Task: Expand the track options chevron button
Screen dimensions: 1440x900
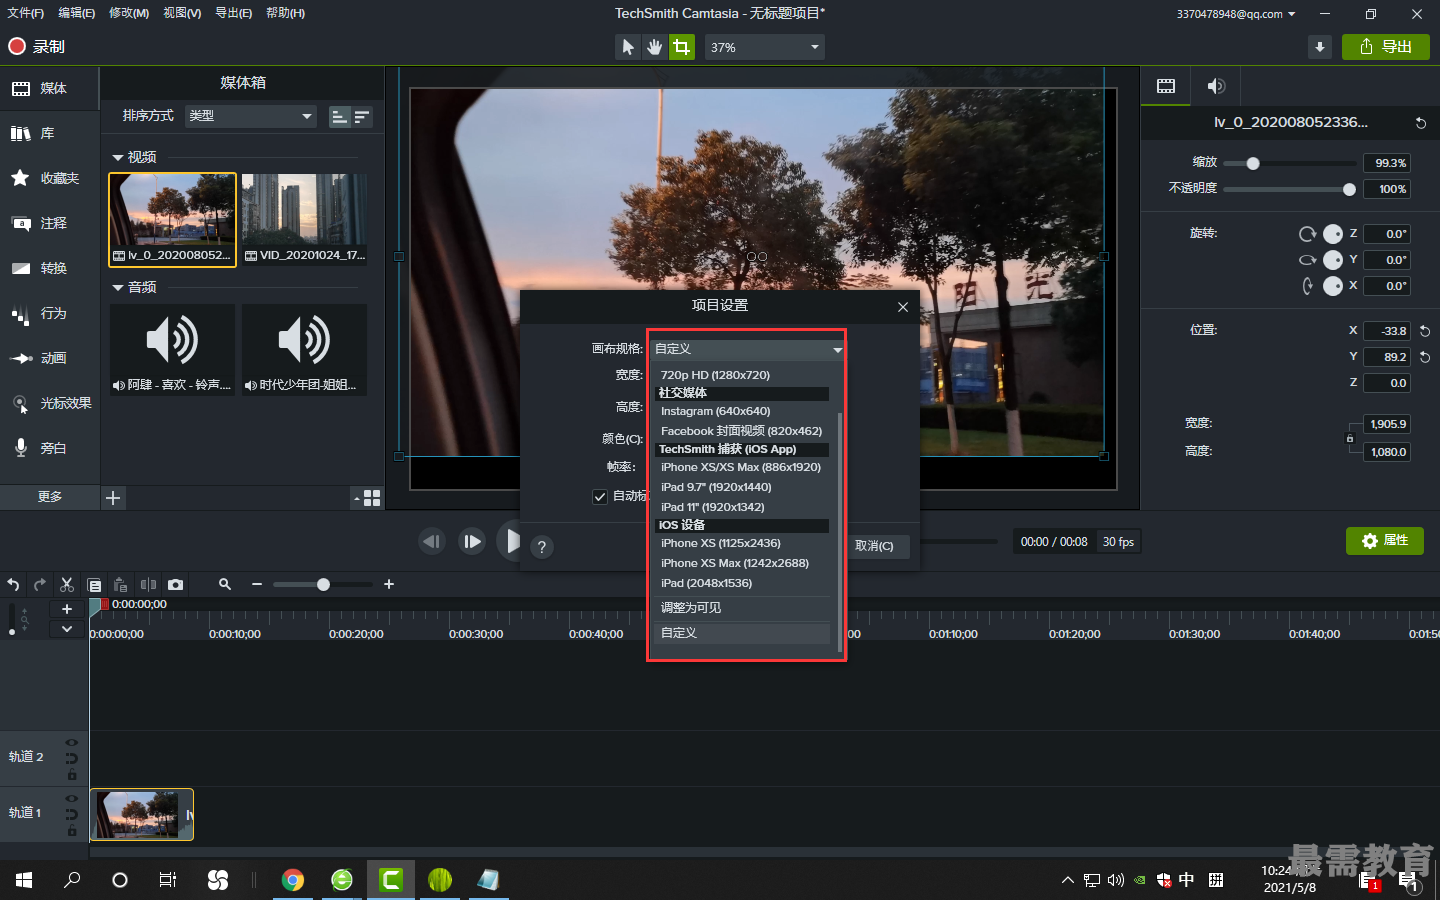Action: [67, 629]
